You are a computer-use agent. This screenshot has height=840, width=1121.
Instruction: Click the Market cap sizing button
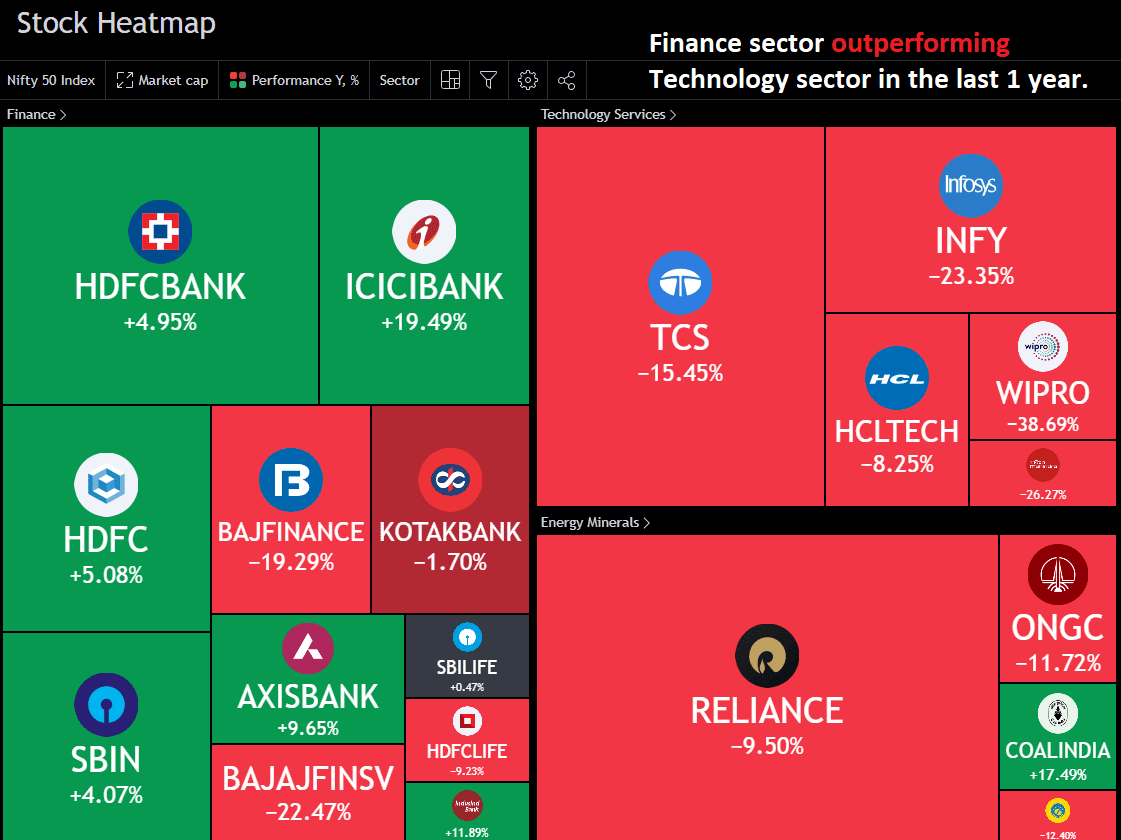[x=161, y=80]
